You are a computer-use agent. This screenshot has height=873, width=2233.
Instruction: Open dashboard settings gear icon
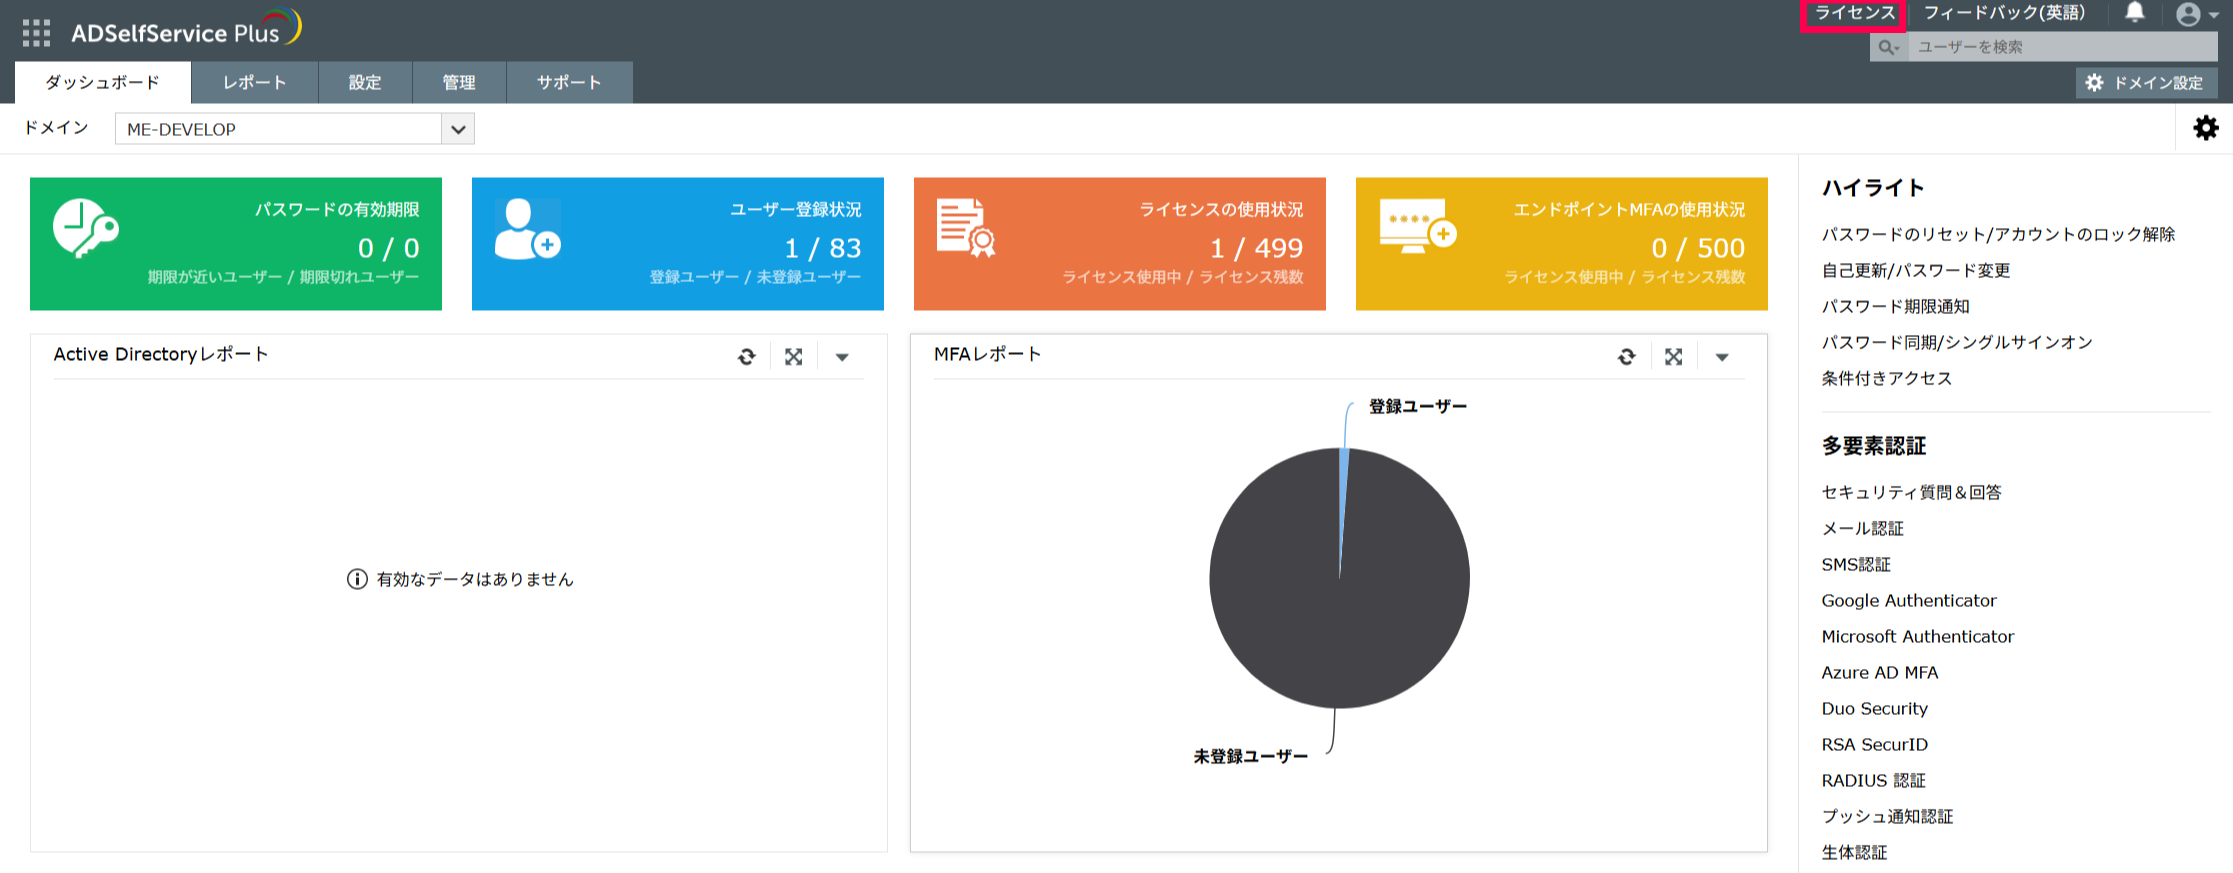(x=2205, y=128)
